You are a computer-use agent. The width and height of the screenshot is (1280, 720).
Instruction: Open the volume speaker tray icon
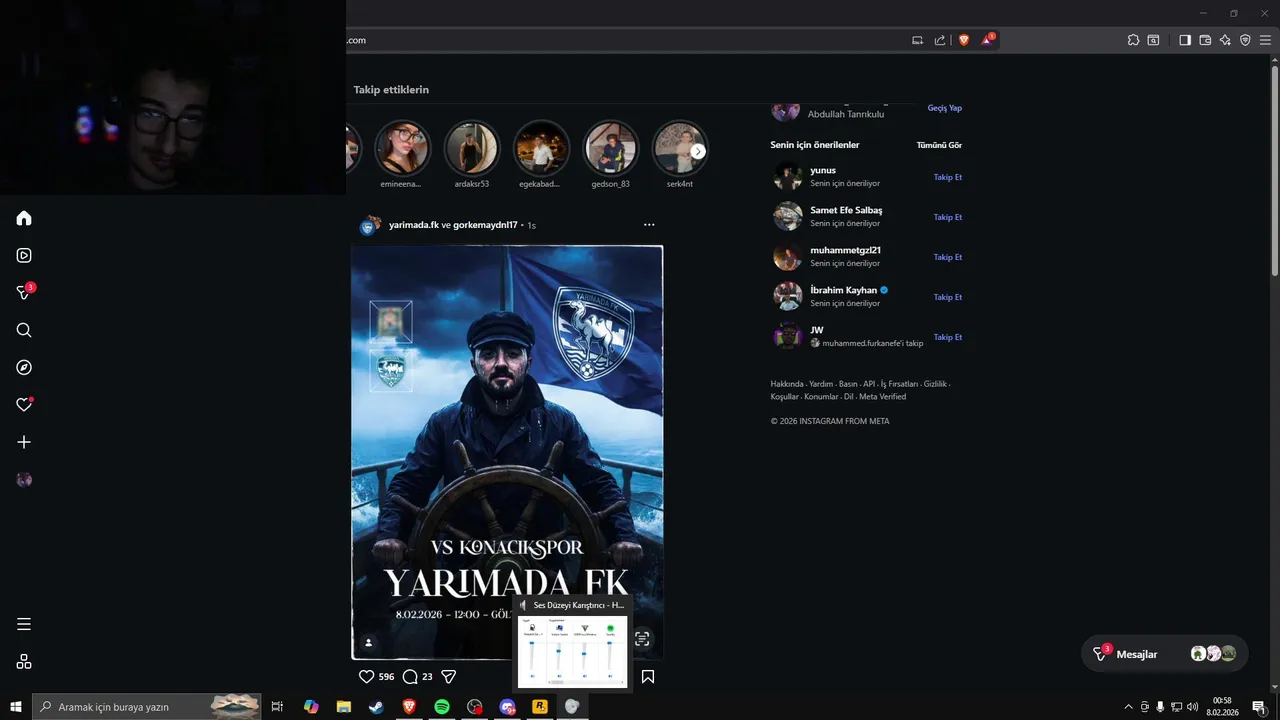coord(1192,707)
